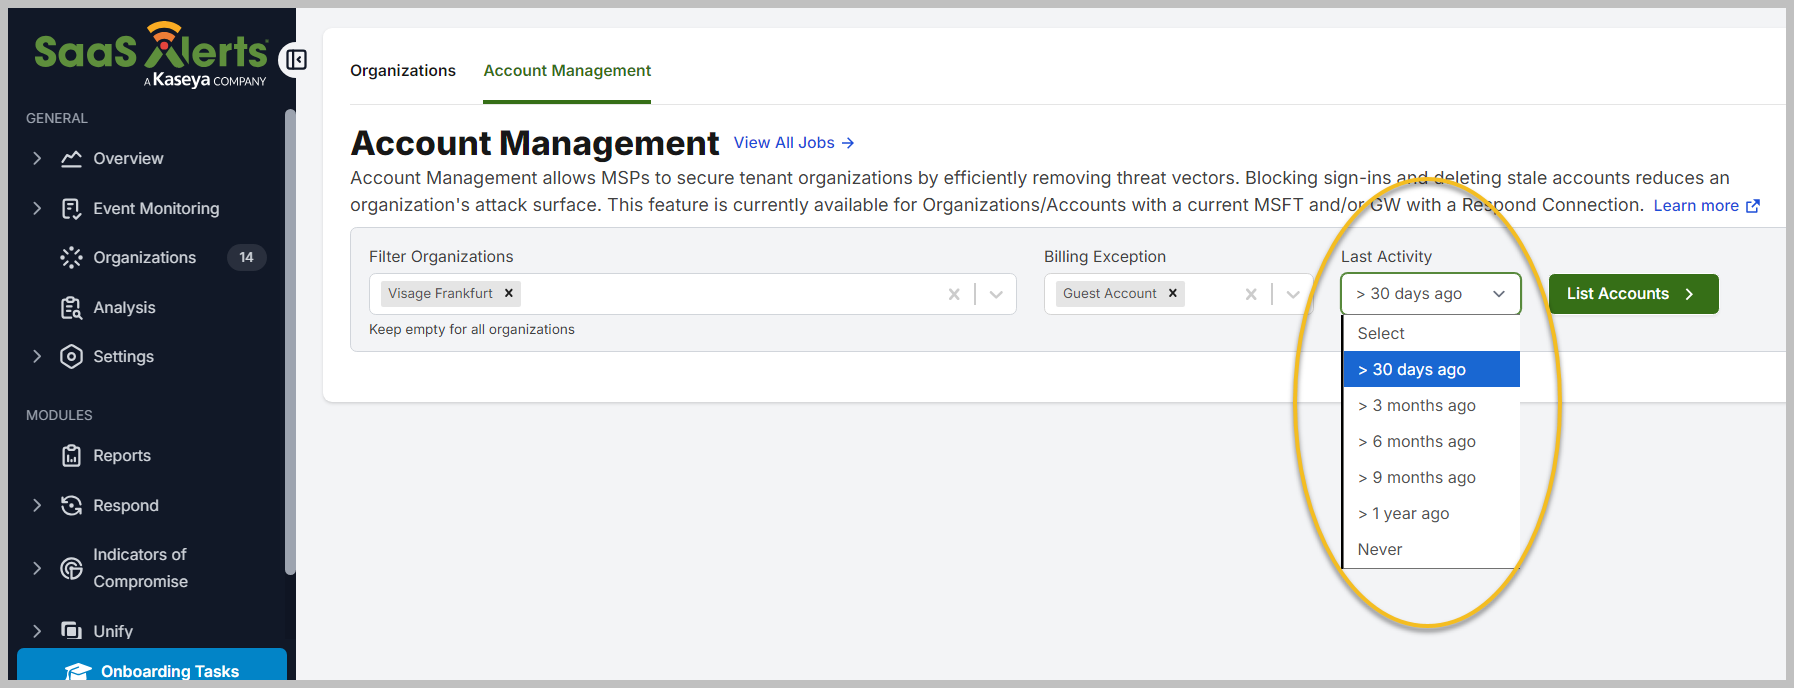
Task: Collapse the sidebar with the panel icon
Action: point(296,60)
